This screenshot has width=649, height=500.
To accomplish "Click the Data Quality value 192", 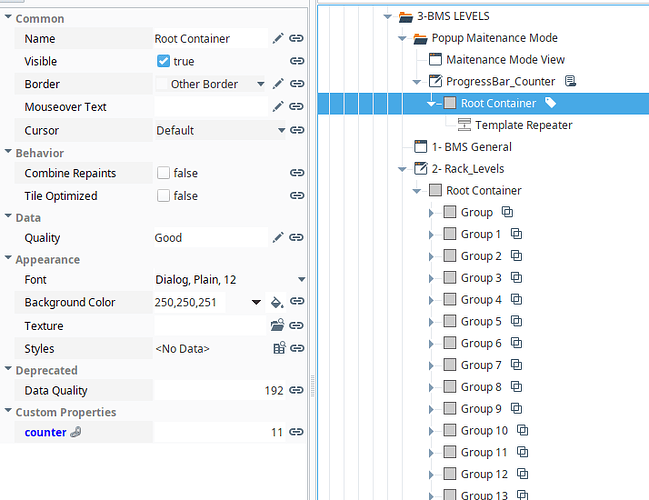I will (x=274, y=391).
